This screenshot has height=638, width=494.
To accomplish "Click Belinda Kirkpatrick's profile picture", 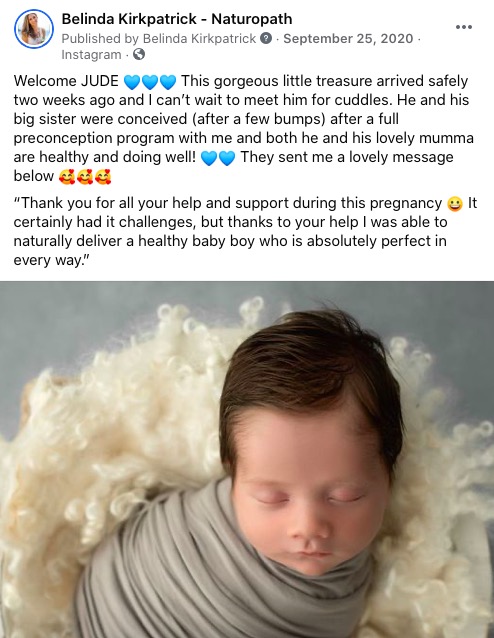I will pyautogui.click(x=34, y=28).
